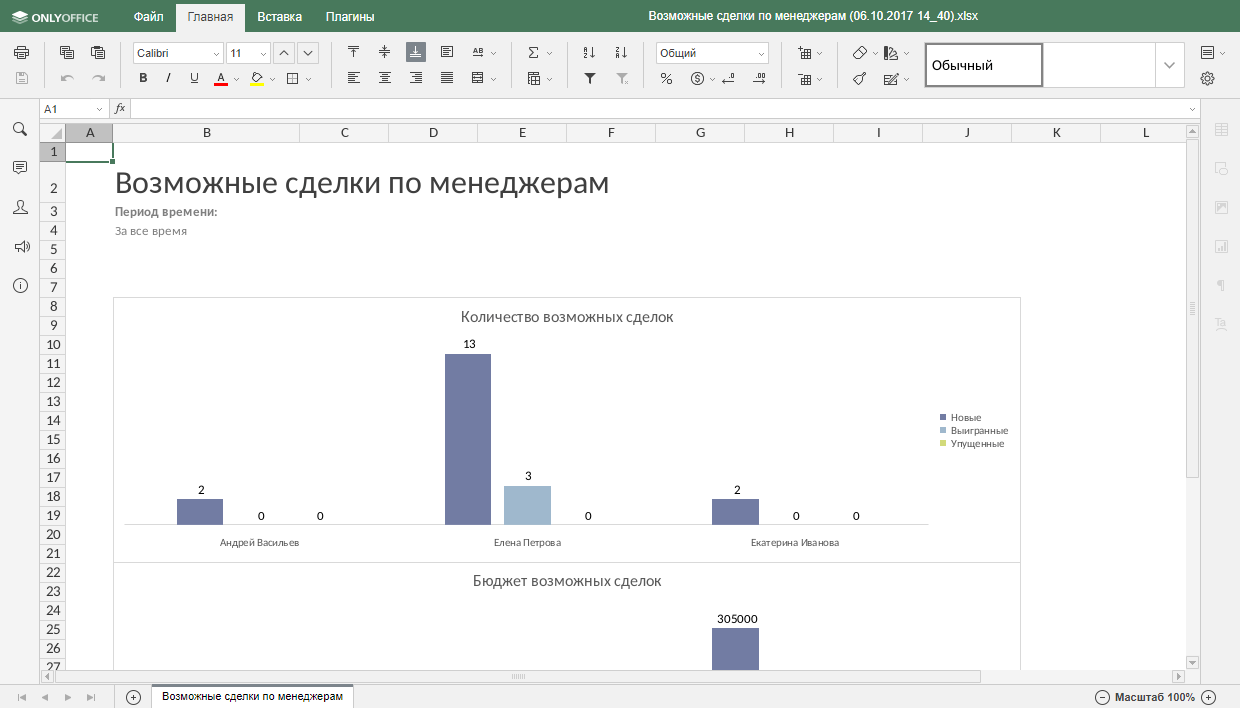Select the Возможные сделки по менеджерам sheet tab

point(252,696)
